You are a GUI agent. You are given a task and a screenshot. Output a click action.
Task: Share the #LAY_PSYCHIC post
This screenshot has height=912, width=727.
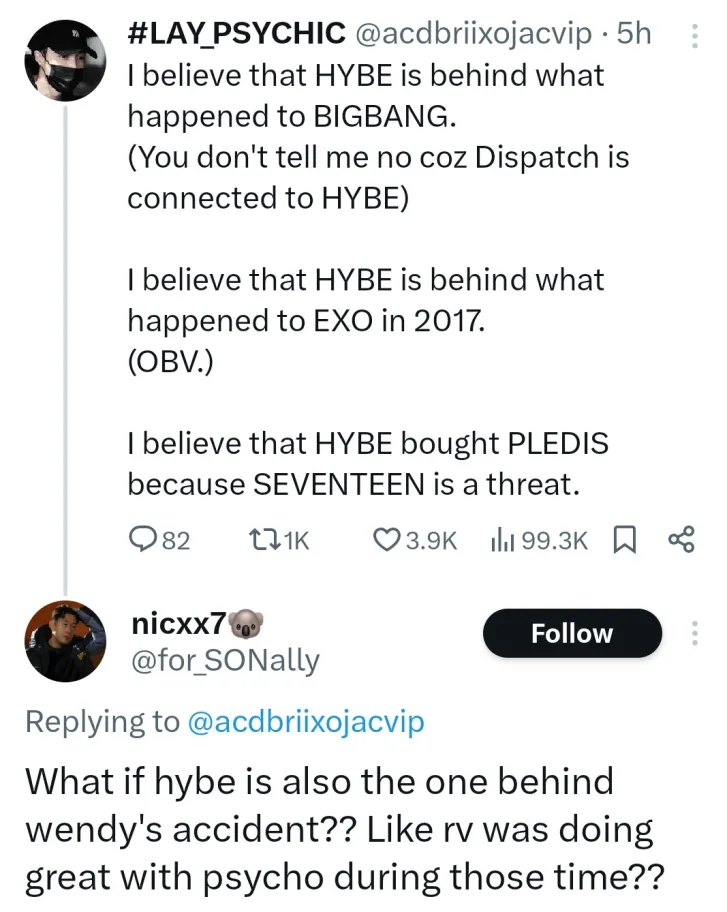[x=681, y=540]
